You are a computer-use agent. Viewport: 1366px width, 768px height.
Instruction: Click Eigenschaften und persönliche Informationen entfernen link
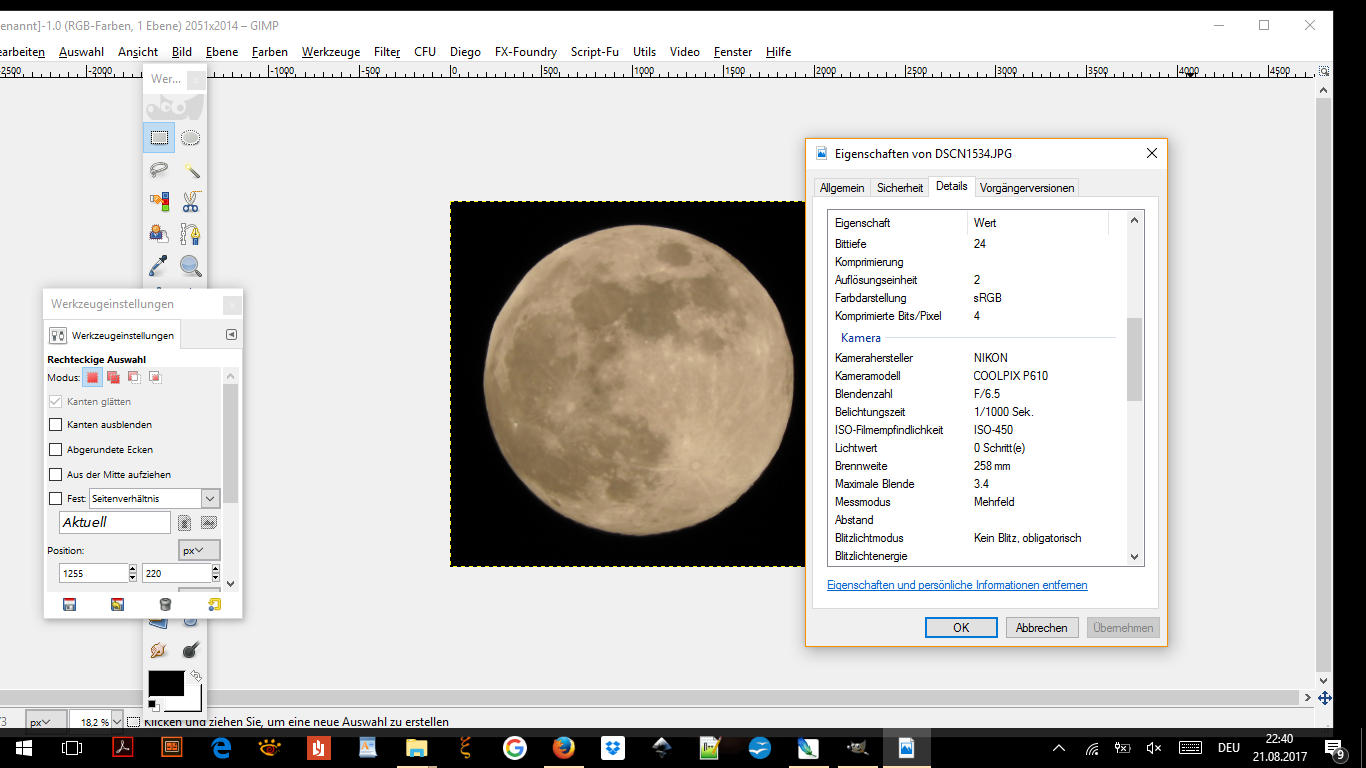click(957, 585)
